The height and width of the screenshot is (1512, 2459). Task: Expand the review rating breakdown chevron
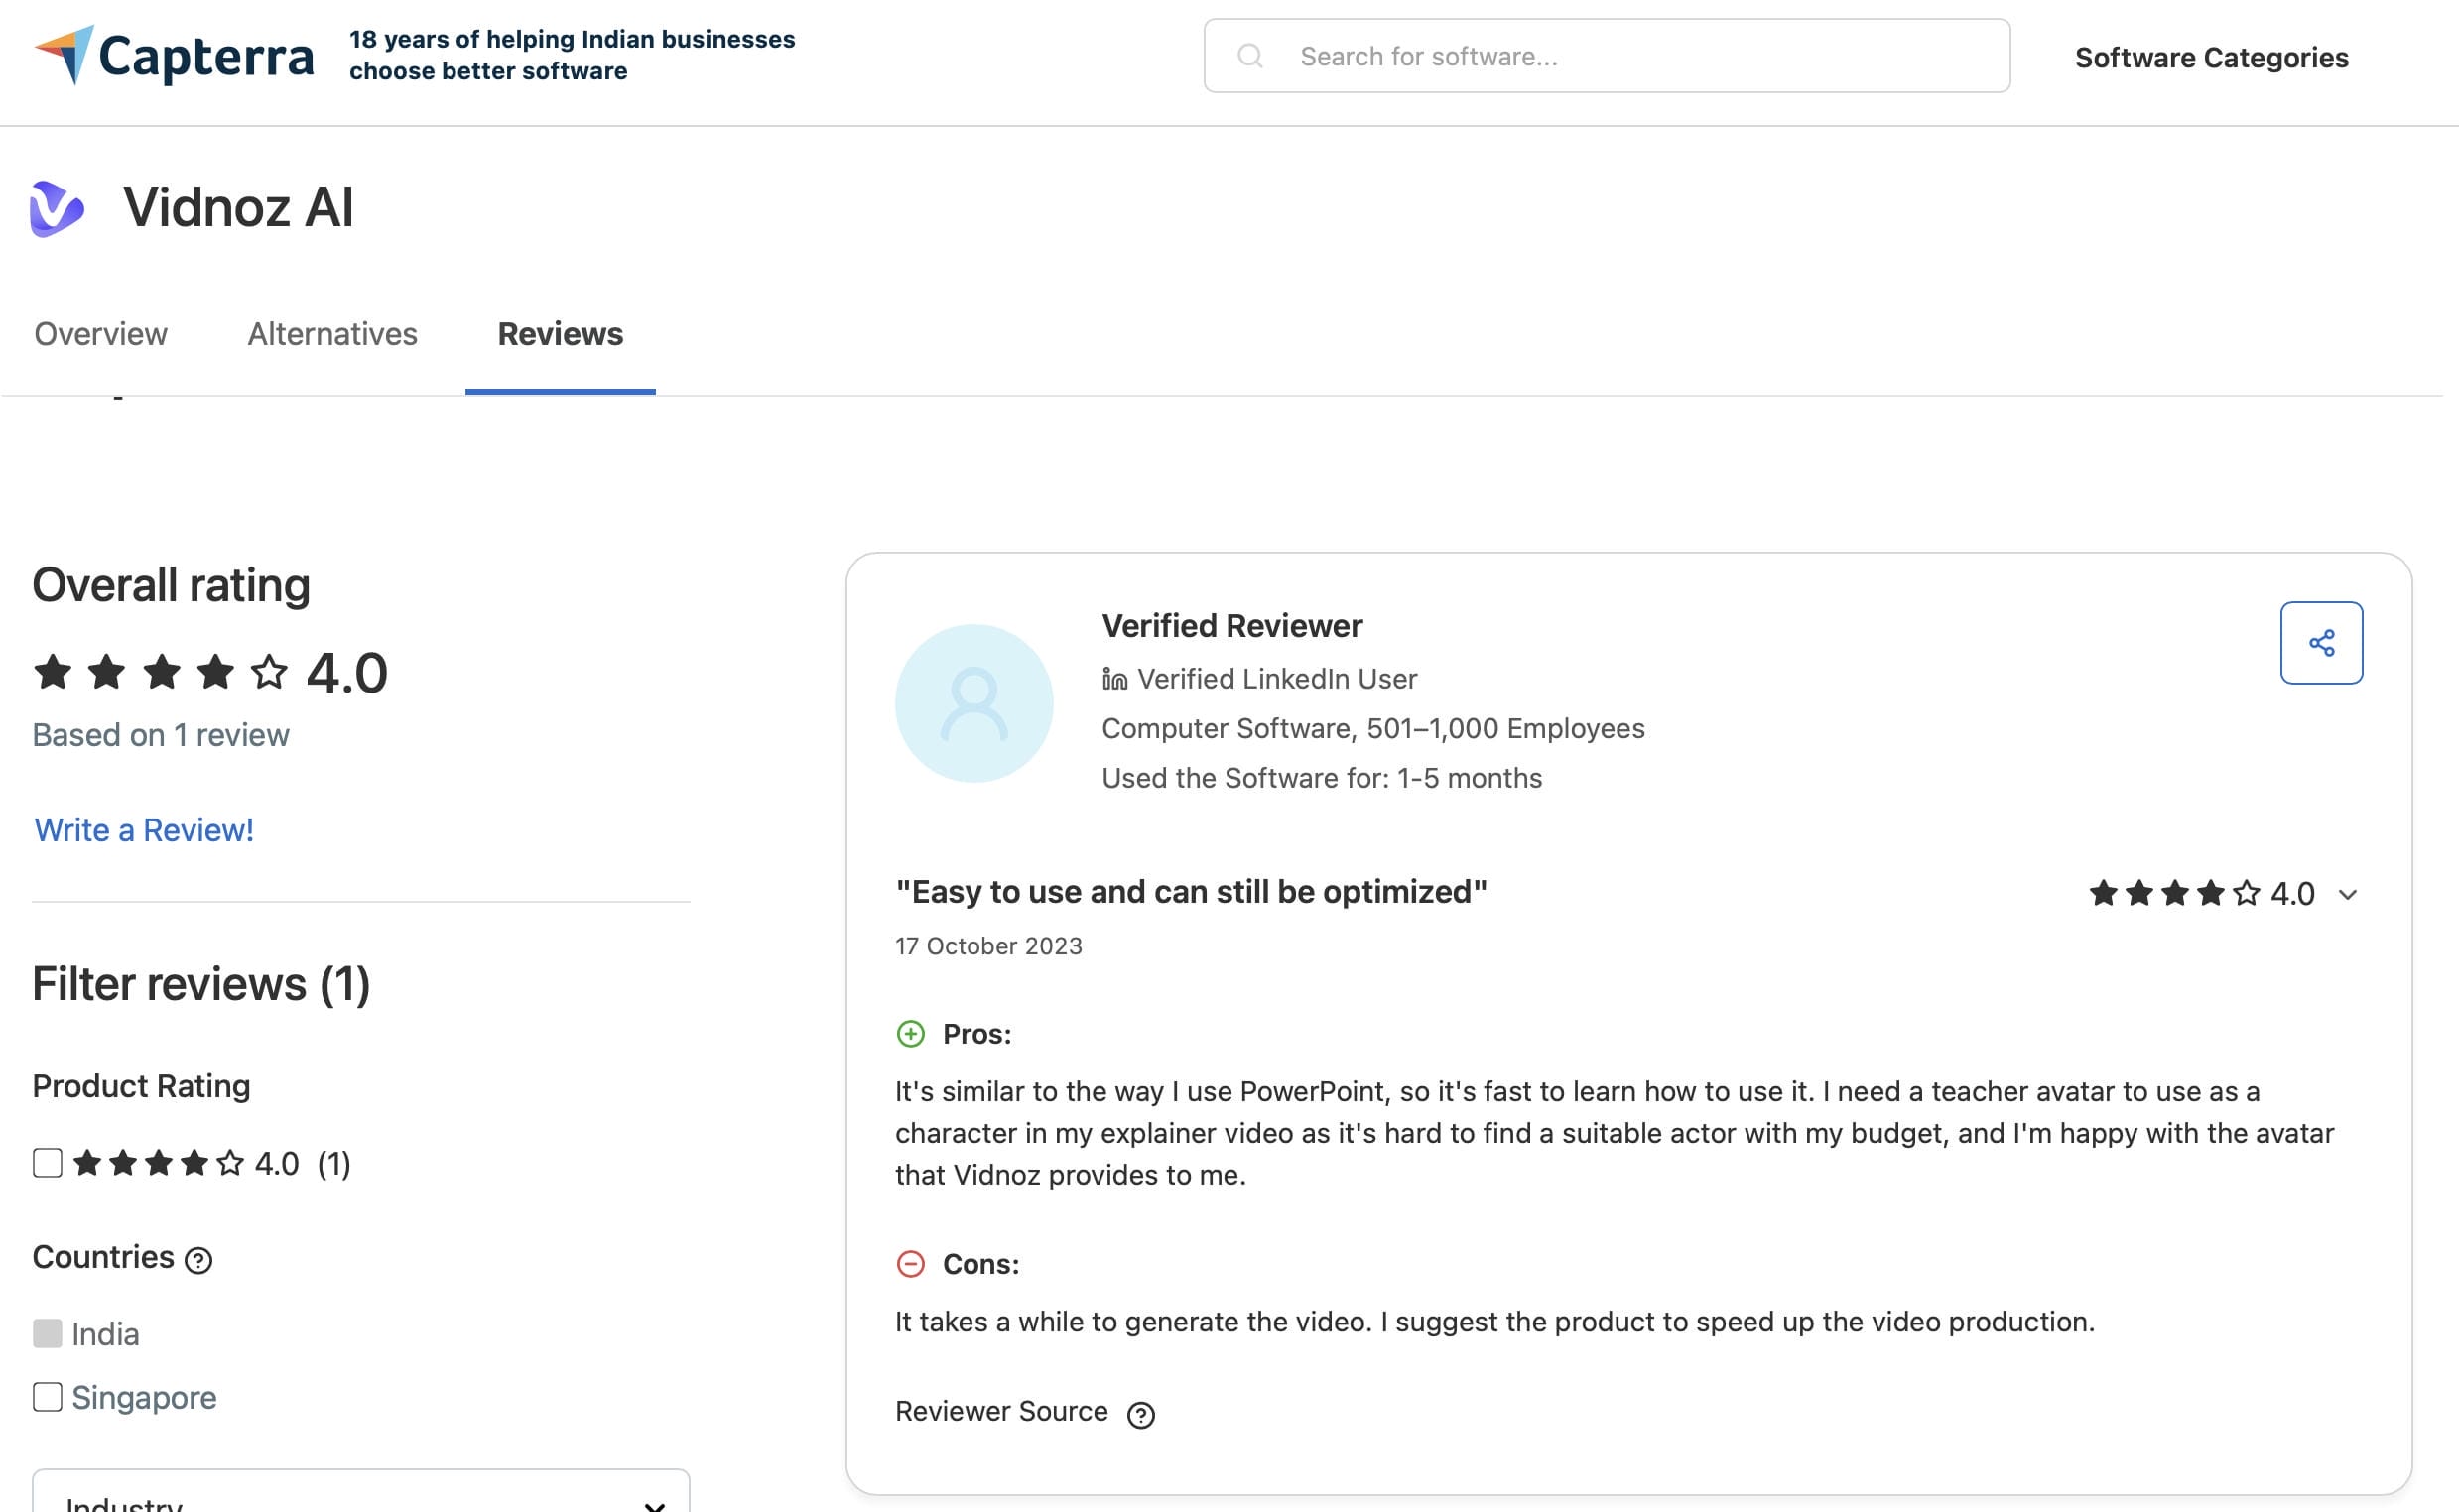(x=2347, y=895)
